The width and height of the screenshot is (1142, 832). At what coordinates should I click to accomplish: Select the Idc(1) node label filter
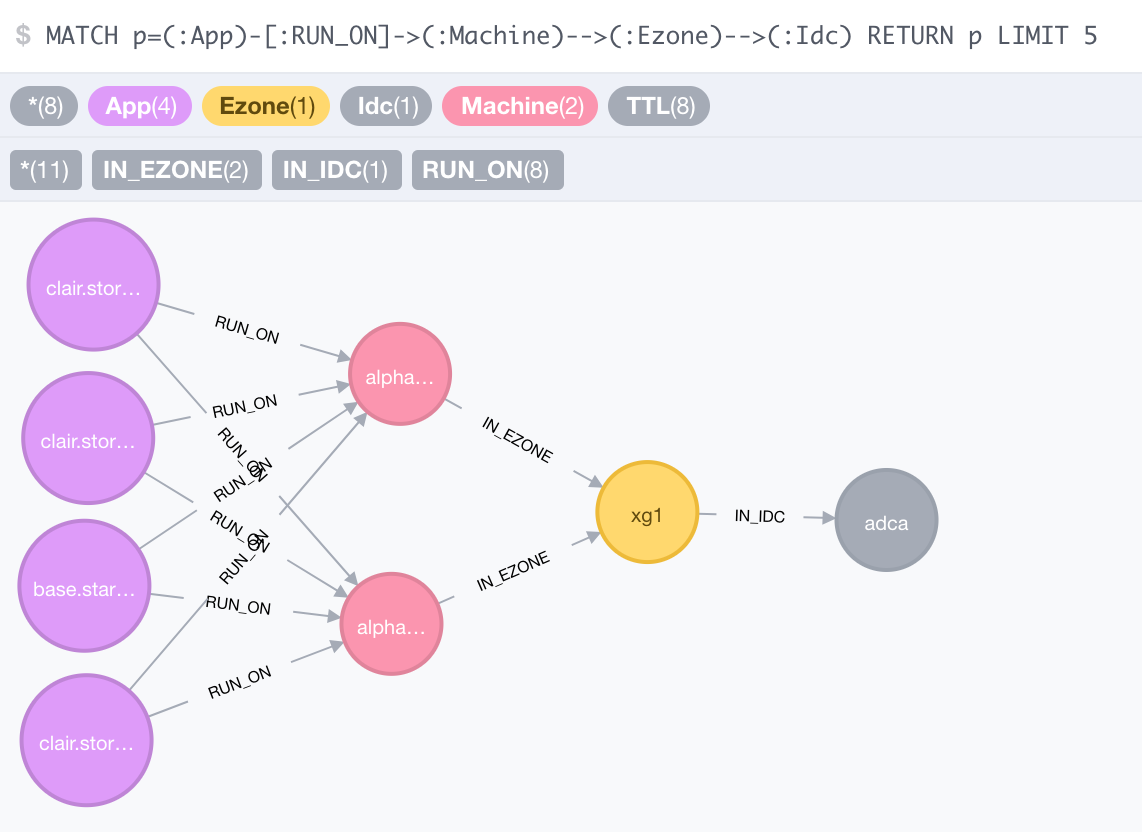pos(386,106)
